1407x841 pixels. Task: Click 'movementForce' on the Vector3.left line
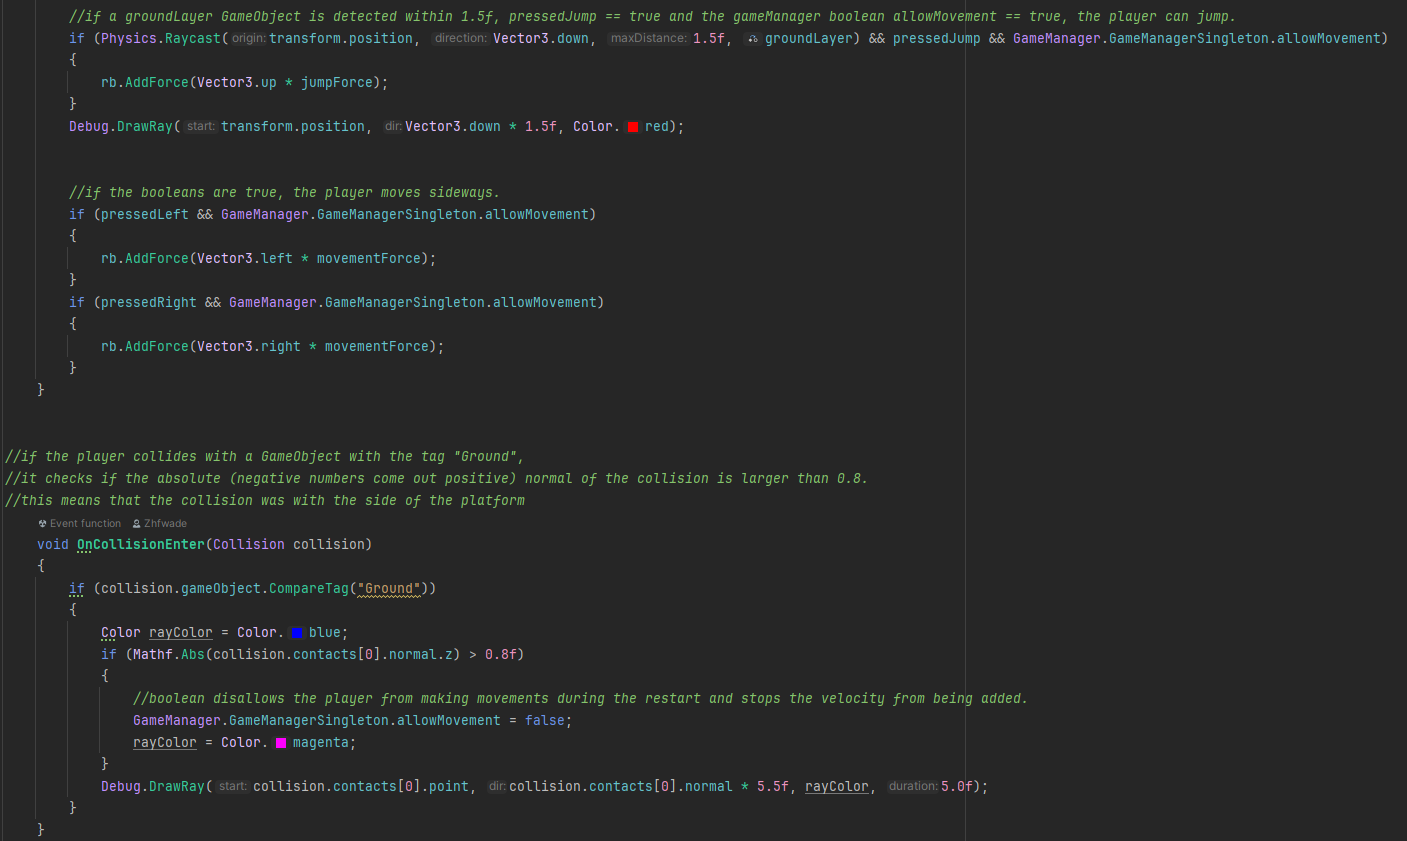click(x=369, y=258)
